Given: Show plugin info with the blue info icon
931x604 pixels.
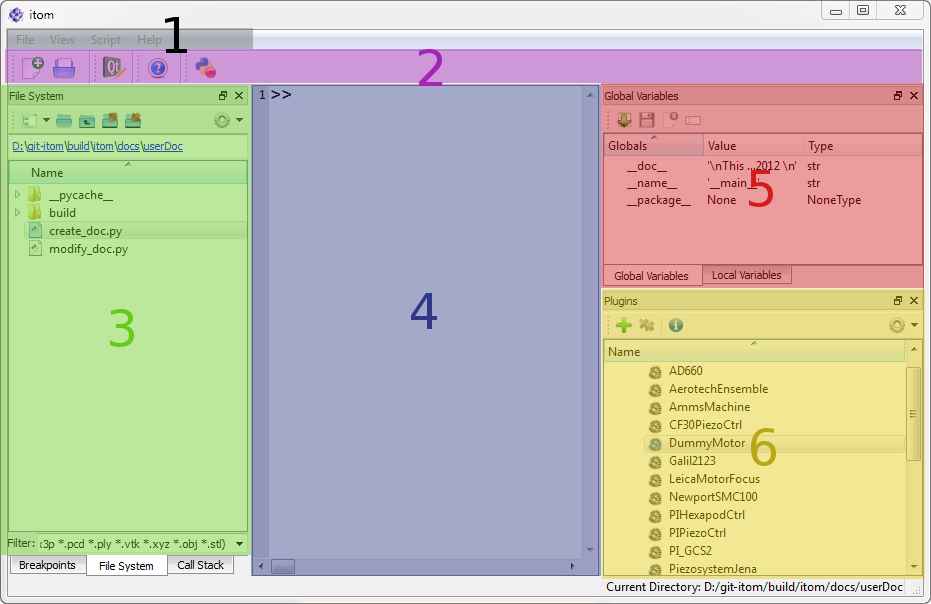Looking at the screenshot, I should point(675,325).
